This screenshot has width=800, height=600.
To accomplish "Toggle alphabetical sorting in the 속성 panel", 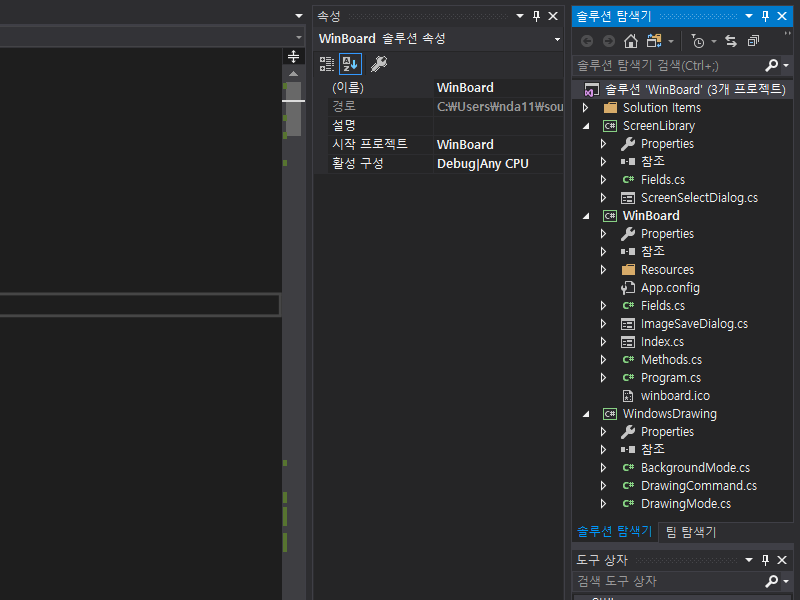I will [350, 64].
